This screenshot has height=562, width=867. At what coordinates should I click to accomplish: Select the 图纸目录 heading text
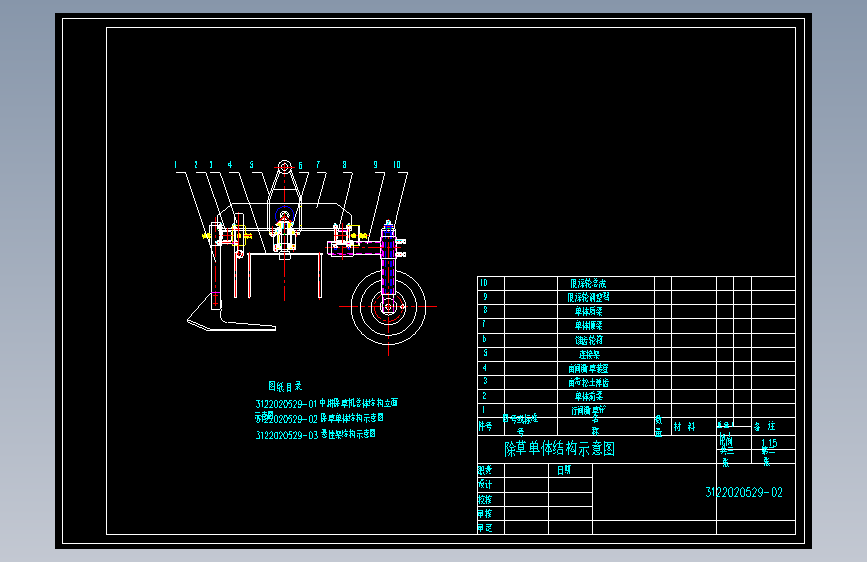(285, 386)
